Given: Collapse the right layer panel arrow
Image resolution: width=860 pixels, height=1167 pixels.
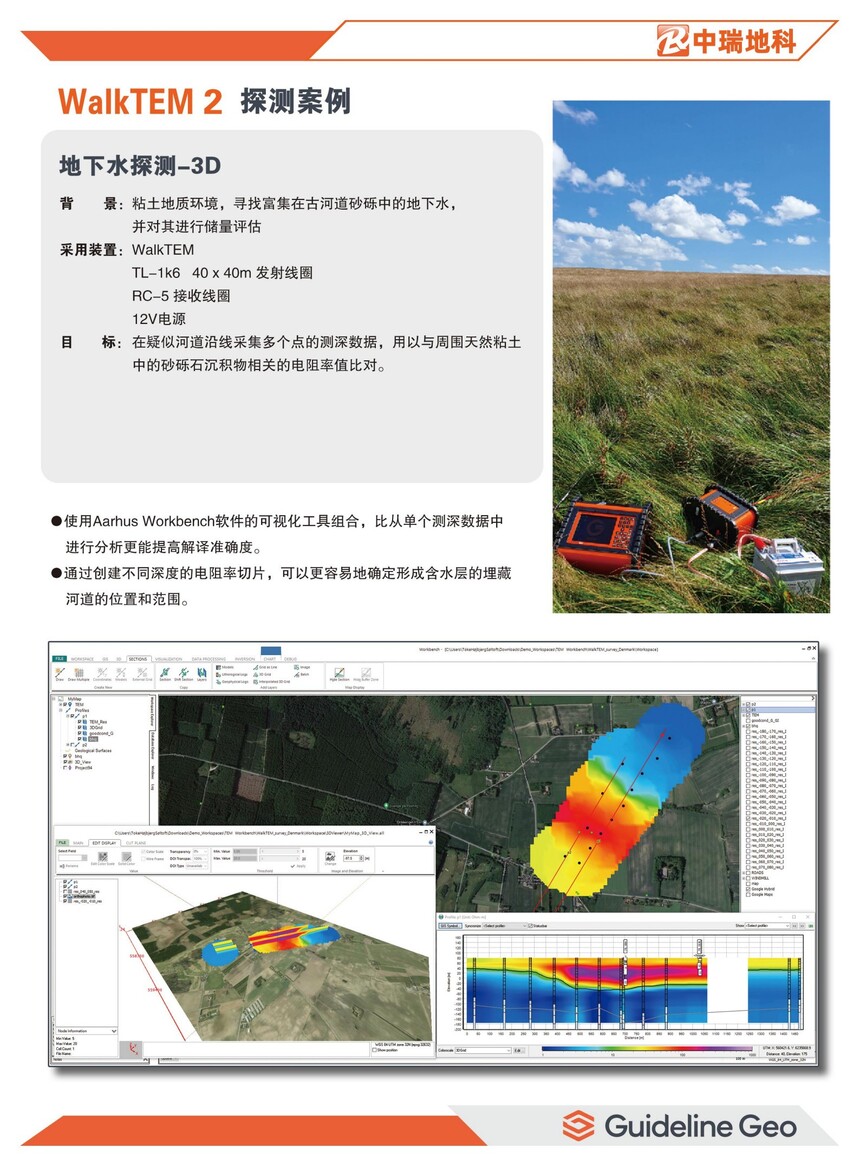Looking at the screenshot, I should click(x=812, y=698).
